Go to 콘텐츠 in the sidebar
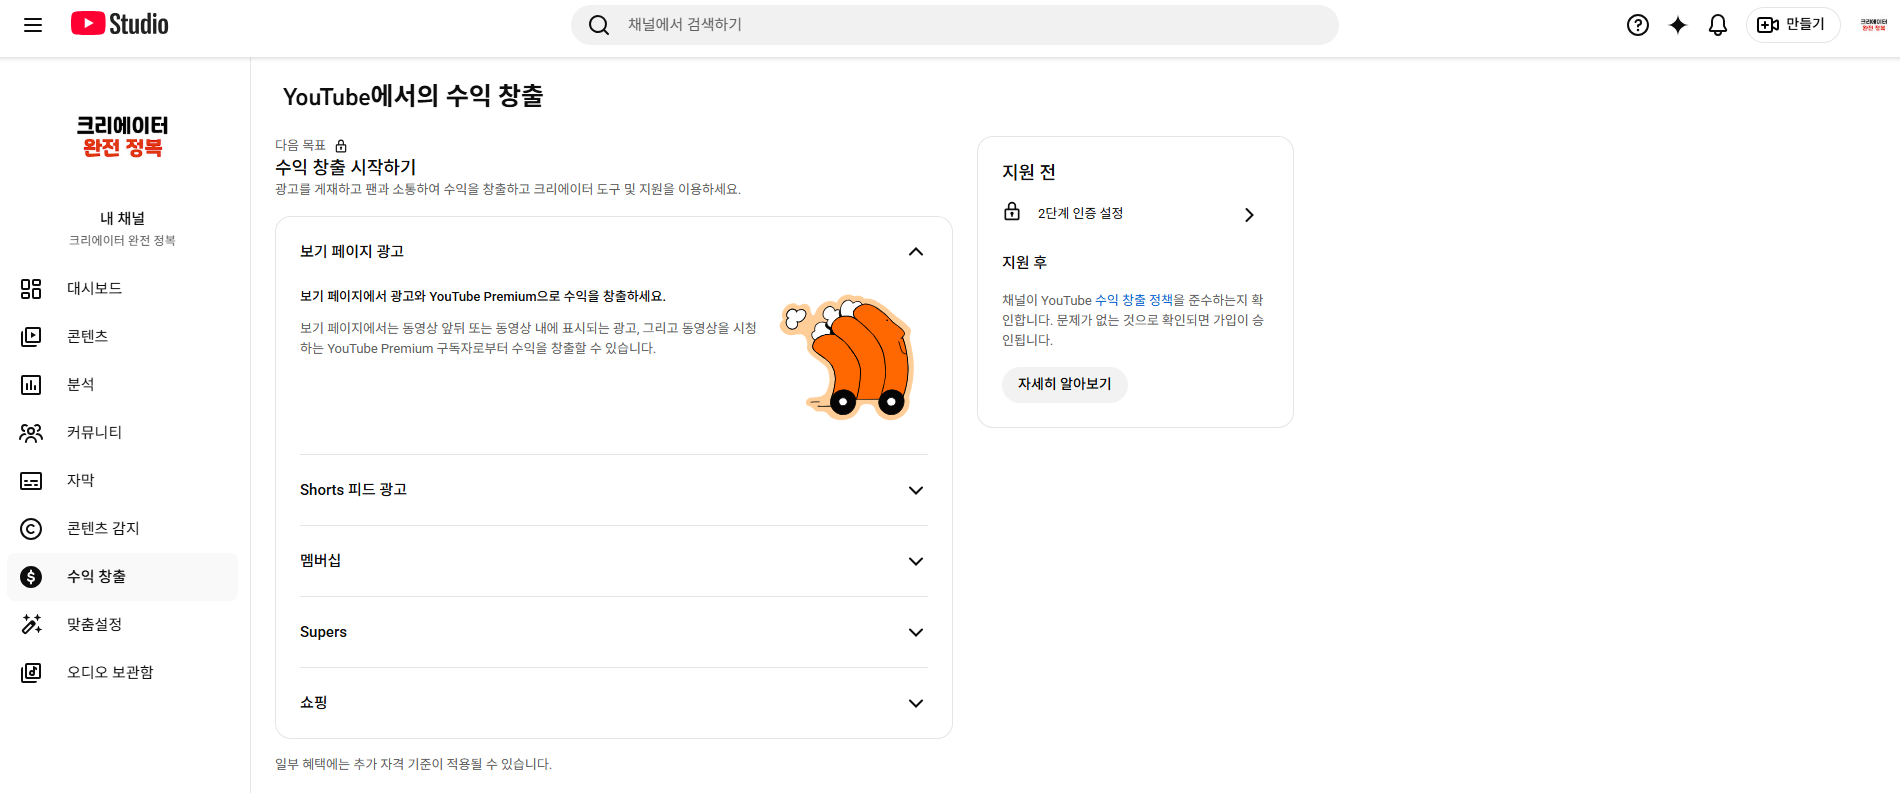Screen dimensions: 1900x793 [122, 337]
